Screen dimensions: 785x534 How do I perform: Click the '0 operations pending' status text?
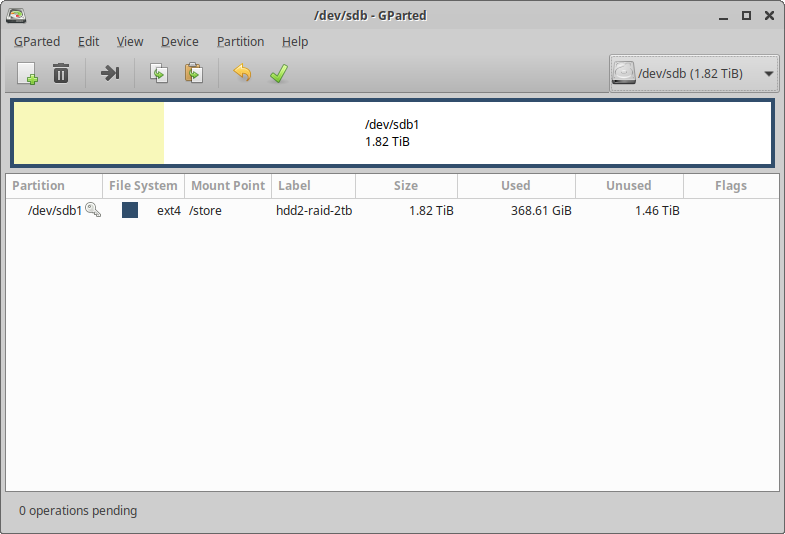[78, 510]
